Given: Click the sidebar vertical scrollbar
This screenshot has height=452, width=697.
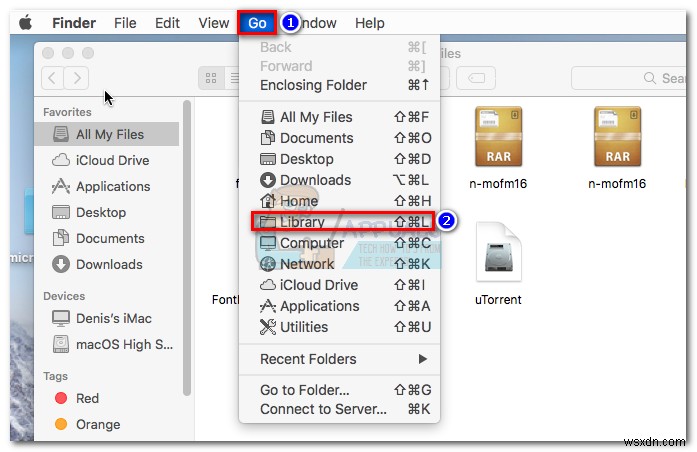Looking at the screenshot, I should click(187, 248).
